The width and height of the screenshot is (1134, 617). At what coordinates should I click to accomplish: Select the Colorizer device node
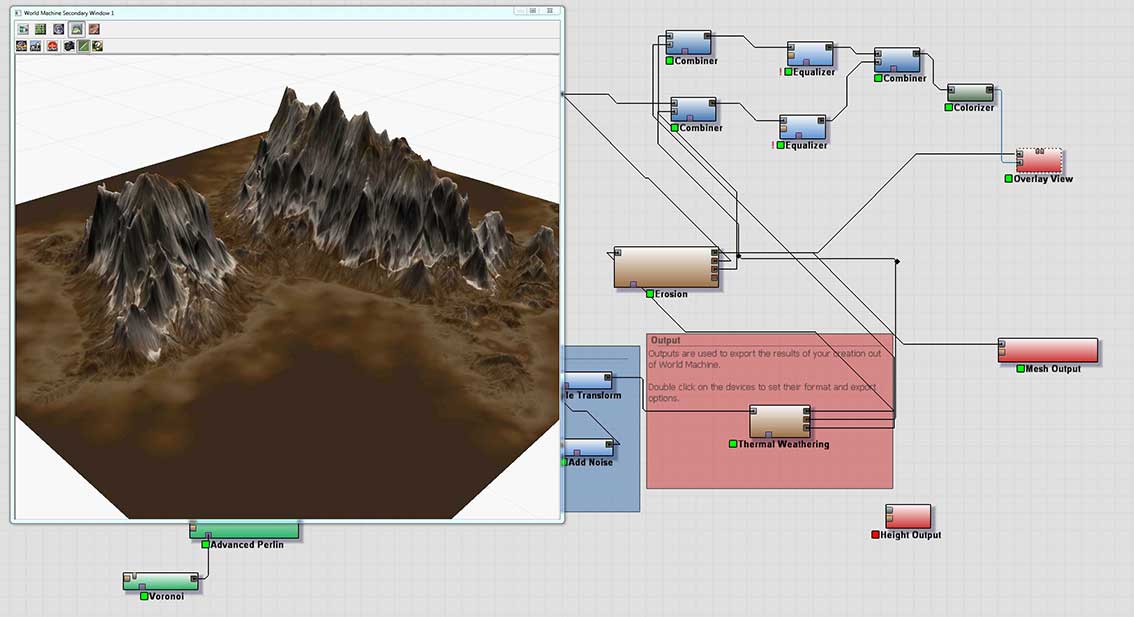pyautogui.click(x=969, y=93)
